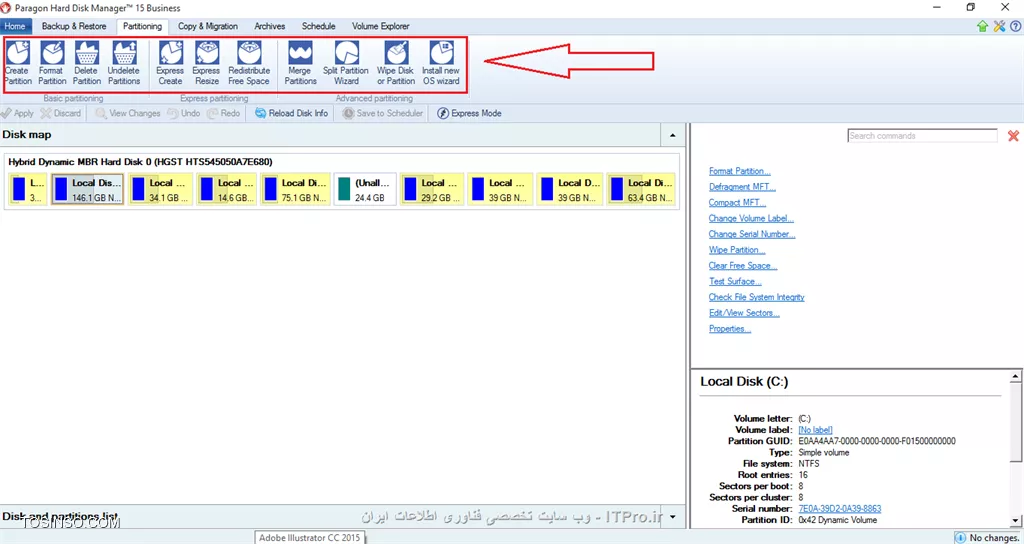Focus the Search commands input field
This screenshot has height=544, width=1024.
pos(922,136)
